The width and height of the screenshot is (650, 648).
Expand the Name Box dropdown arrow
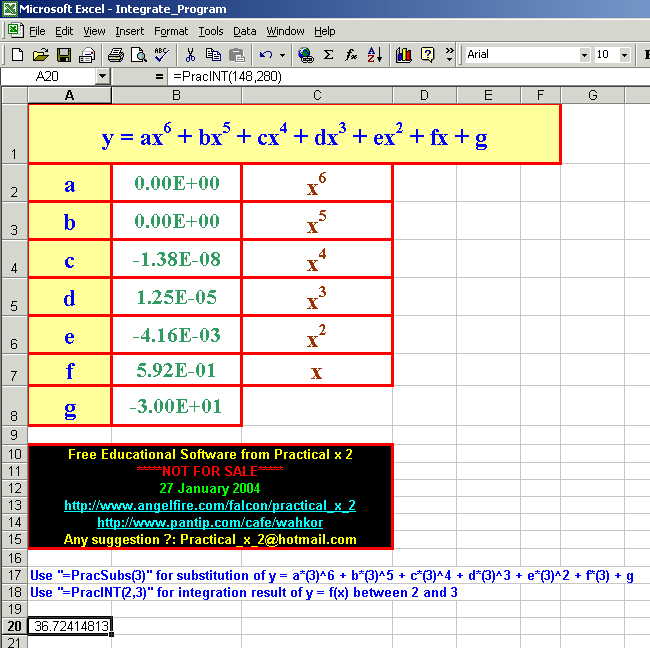coord(102,76)
